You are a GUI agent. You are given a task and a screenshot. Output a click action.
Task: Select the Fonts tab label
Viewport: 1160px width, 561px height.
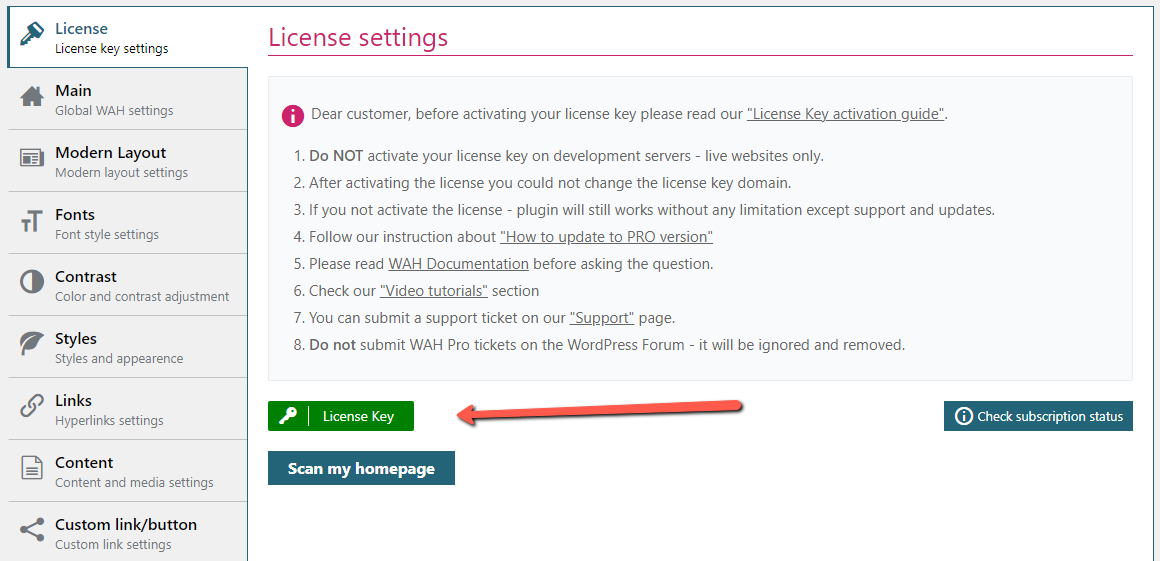tap(75, 215)
